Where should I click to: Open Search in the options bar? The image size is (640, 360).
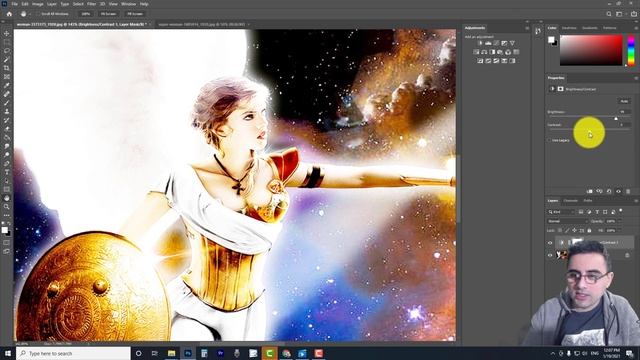(609, 14)
